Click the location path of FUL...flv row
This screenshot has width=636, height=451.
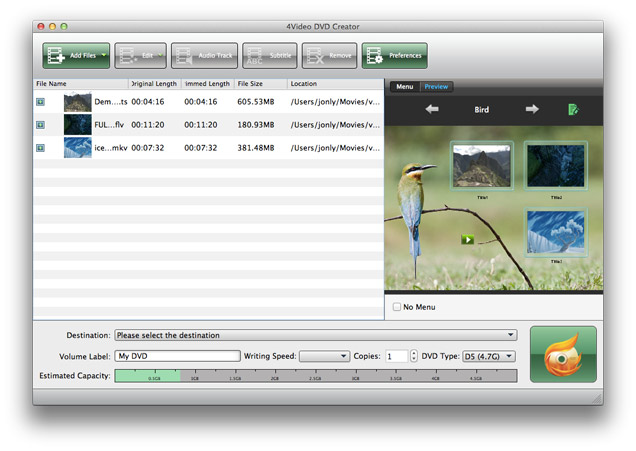click(x=335, y=125)
